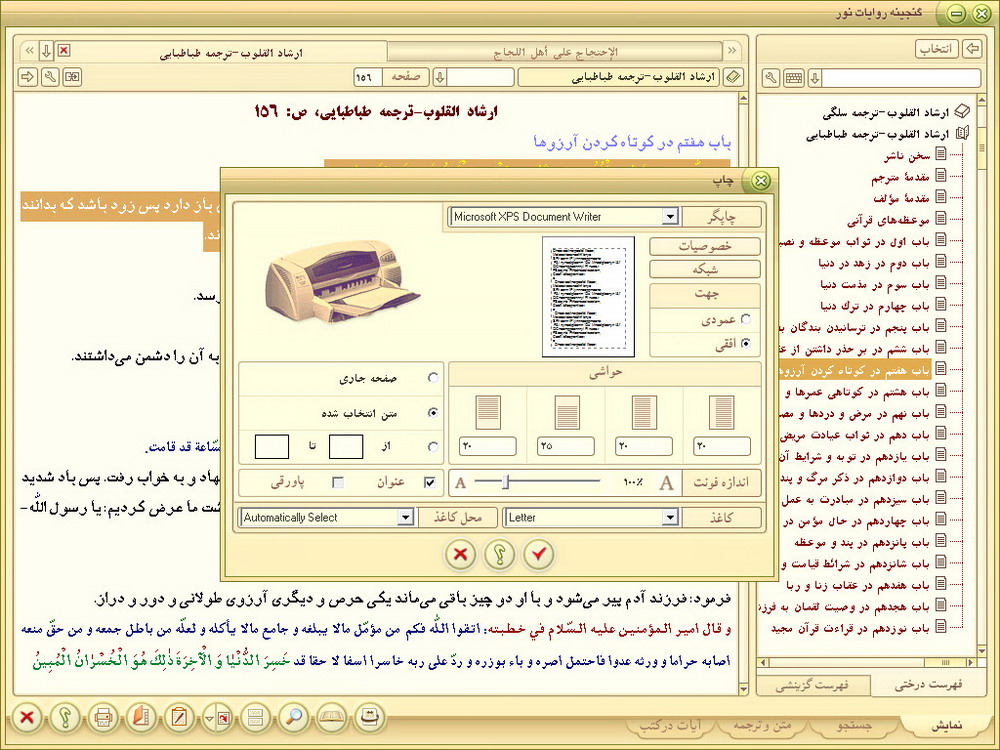Click the از start page input box
This screenshot has height=750, width=1000.
tap(346, 446)
